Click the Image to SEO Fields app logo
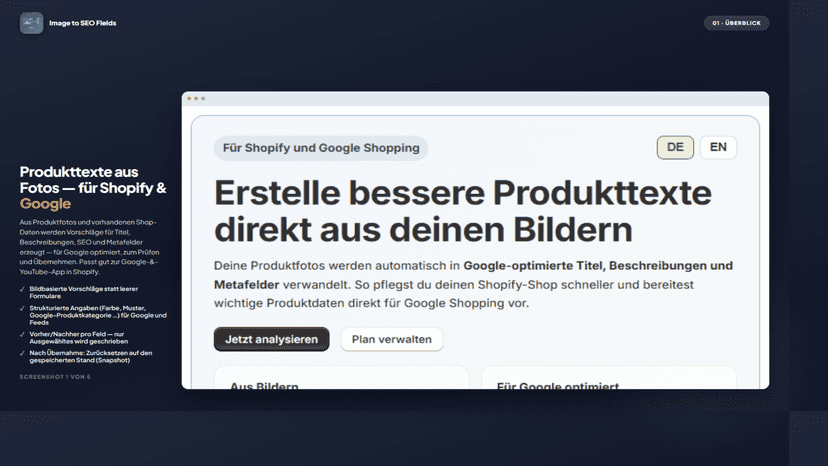This screenshot has height=466, width=828. pyautogui.click(x=31, y=23)
